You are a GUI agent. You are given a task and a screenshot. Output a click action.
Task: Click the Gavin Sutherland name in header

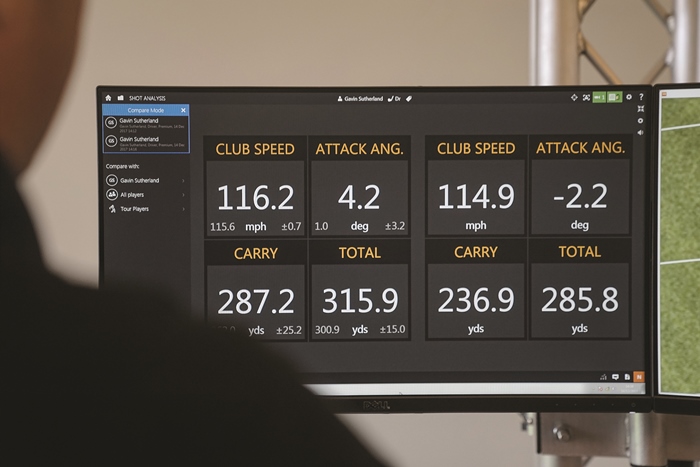point(363,99)
